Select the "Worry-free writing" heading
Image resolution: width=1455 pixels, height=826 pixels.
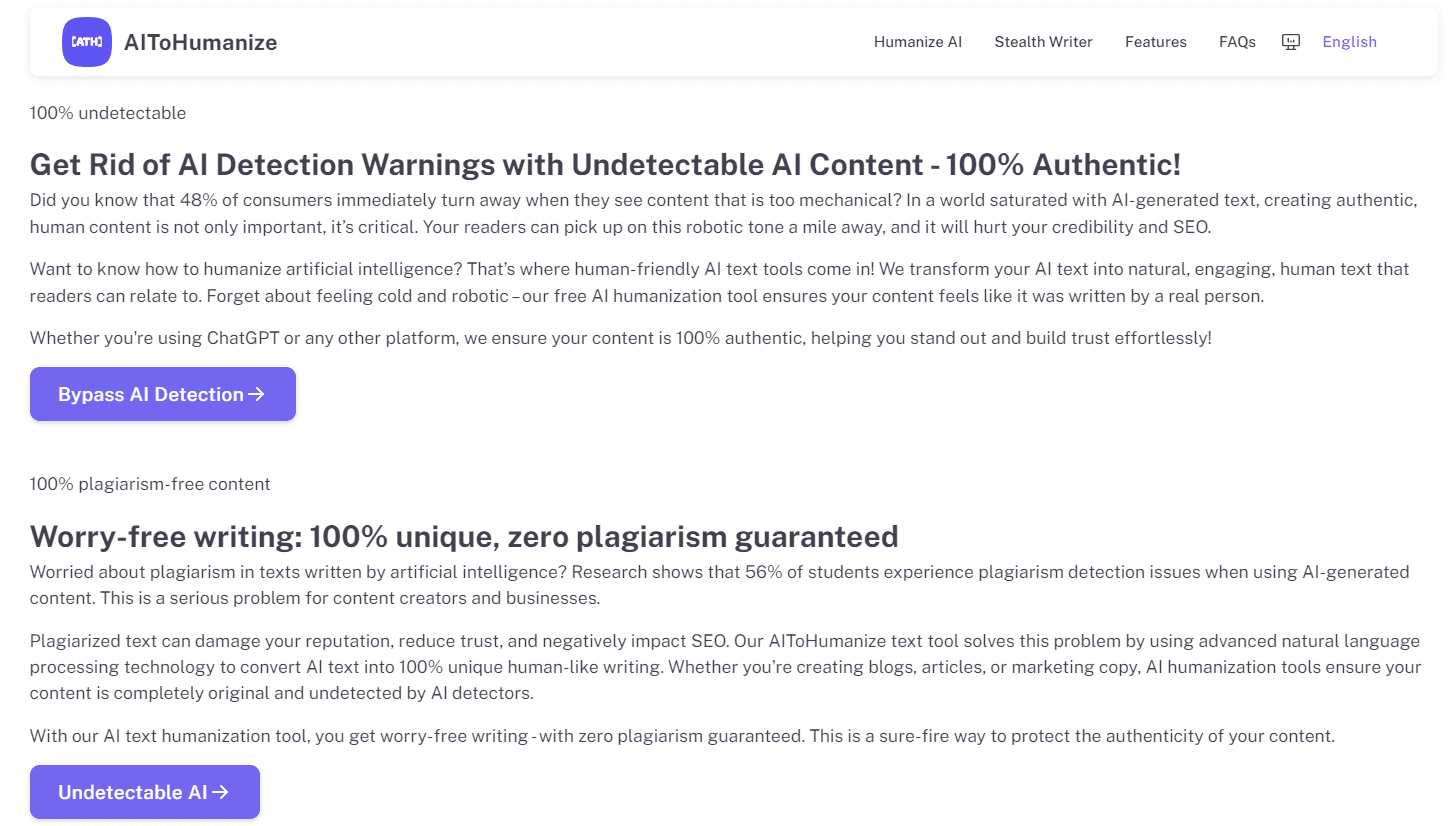click(x=463, y=536)
